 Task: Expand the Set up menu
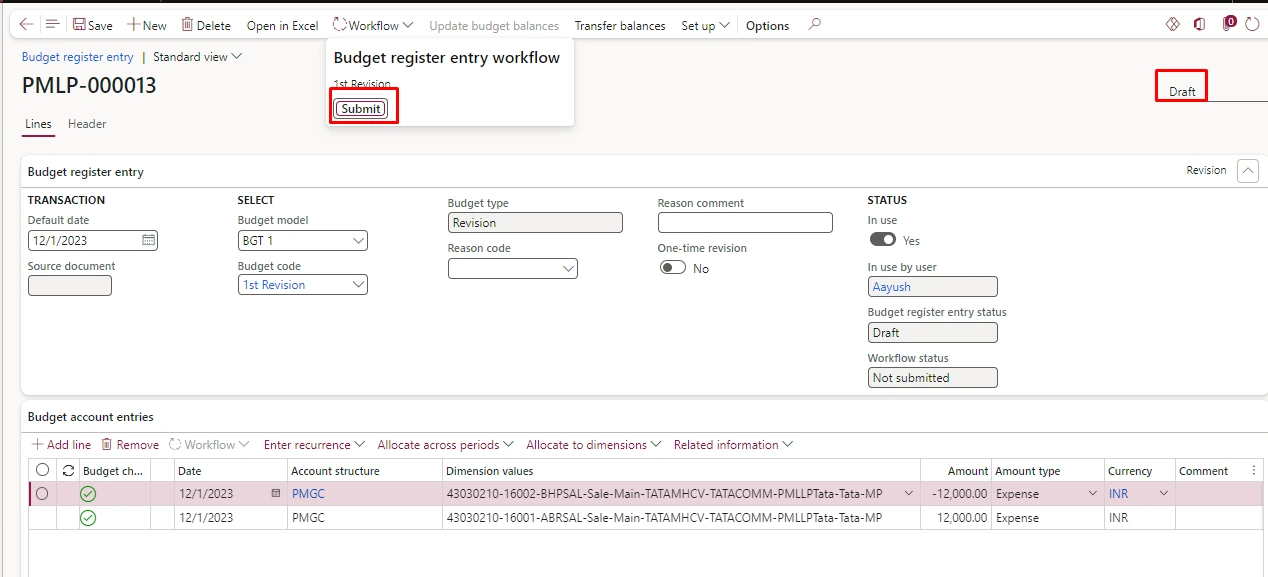pyautogui.click(x=705, y=25)
